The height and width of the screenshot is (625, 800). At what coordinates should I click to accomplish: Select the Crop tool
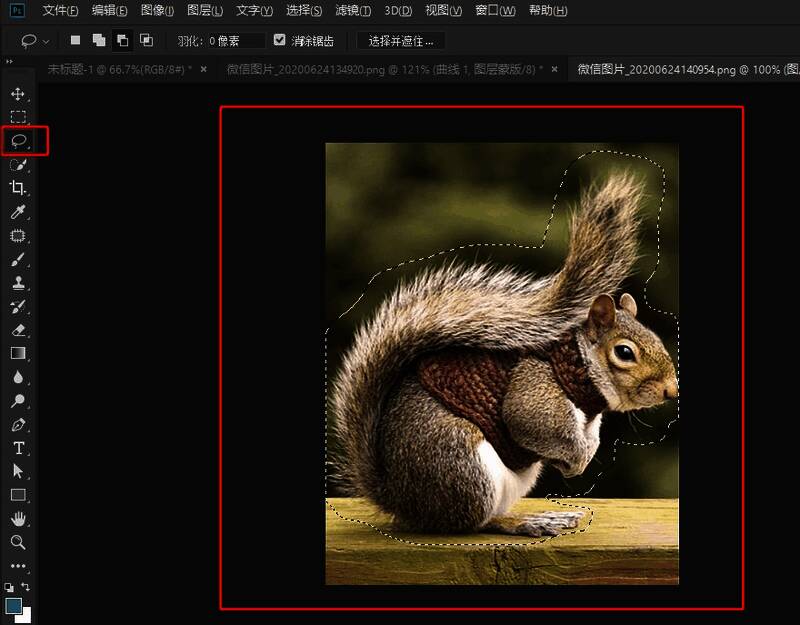[x=17, y=188]
